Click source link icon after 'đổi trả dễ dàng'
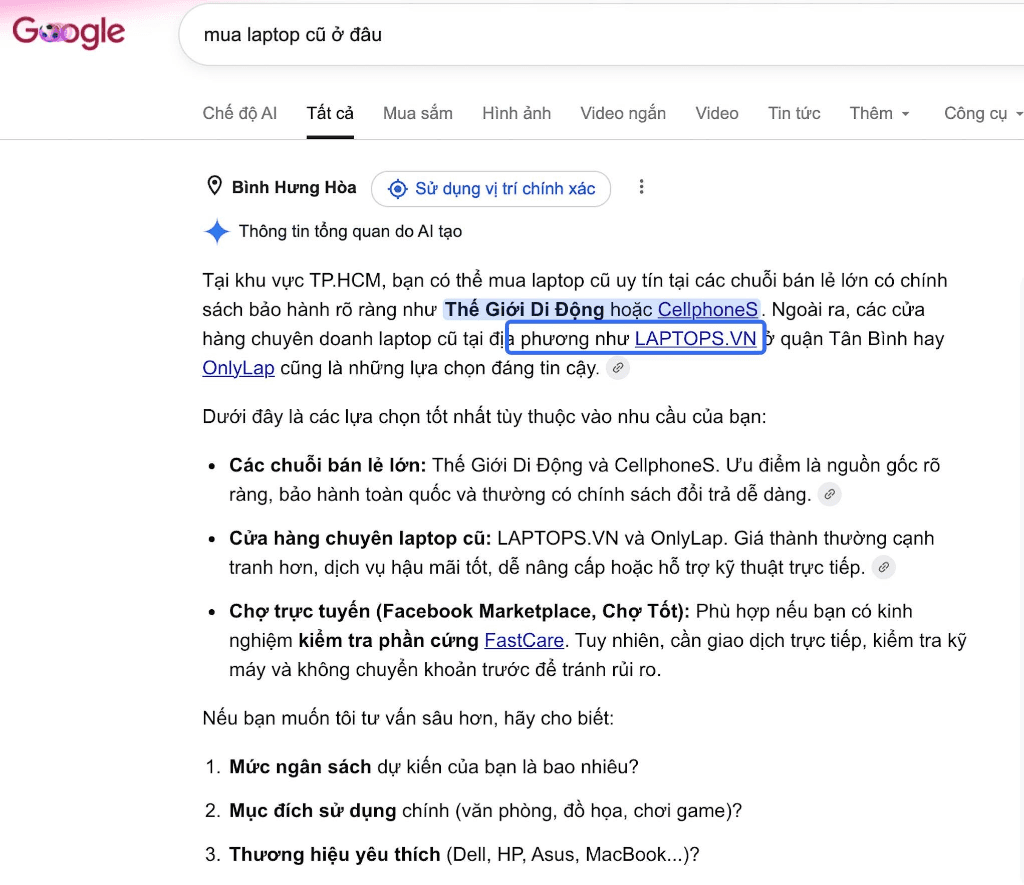The width and height of the screenshot is (1024, 885). pyautogui.click(x=829, y=494)
